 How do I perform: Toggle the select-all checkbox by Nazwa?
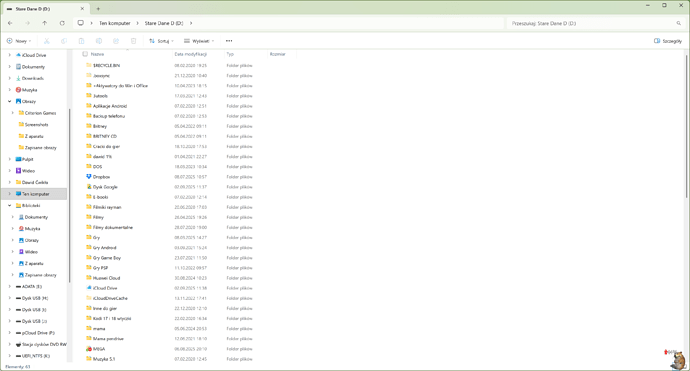[x=85, y=54]
